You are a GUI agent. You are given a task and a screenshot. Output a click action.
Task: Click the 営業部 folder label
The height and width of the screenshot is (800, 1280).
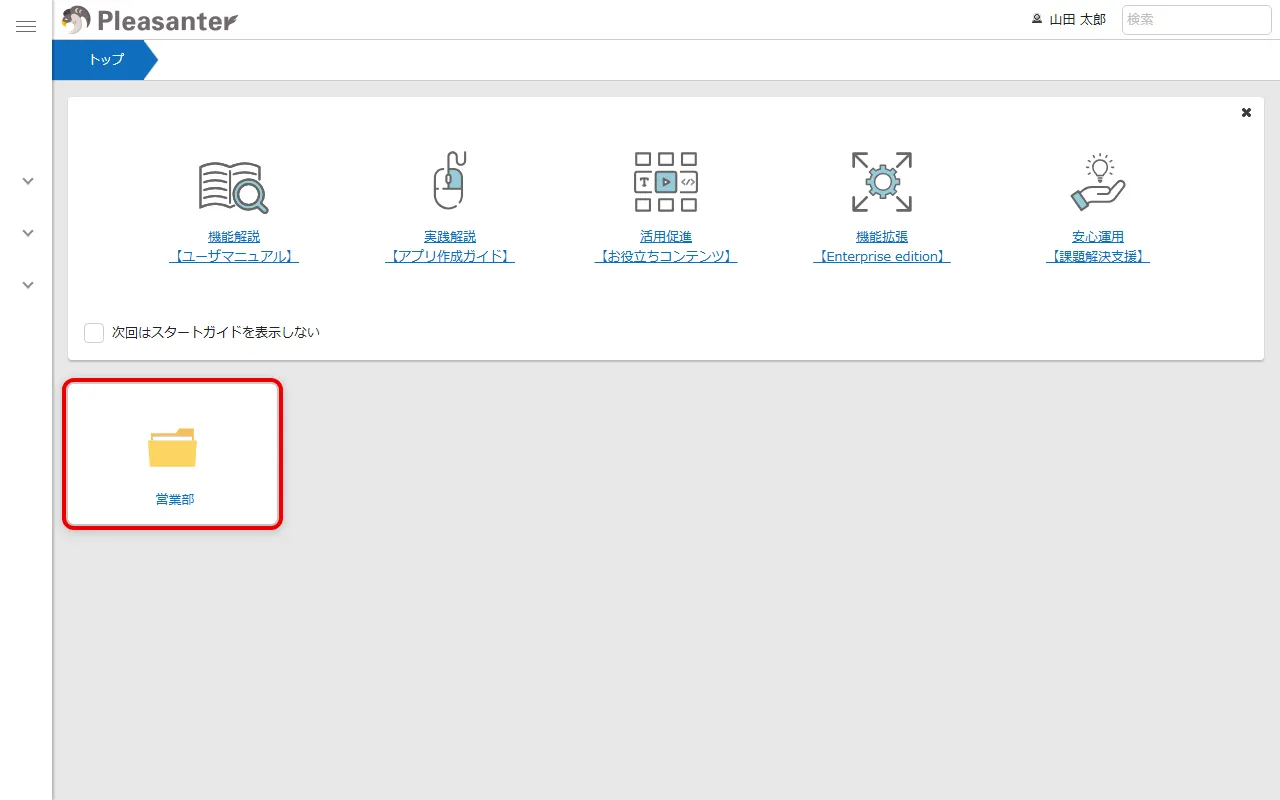tap(175, 499)
